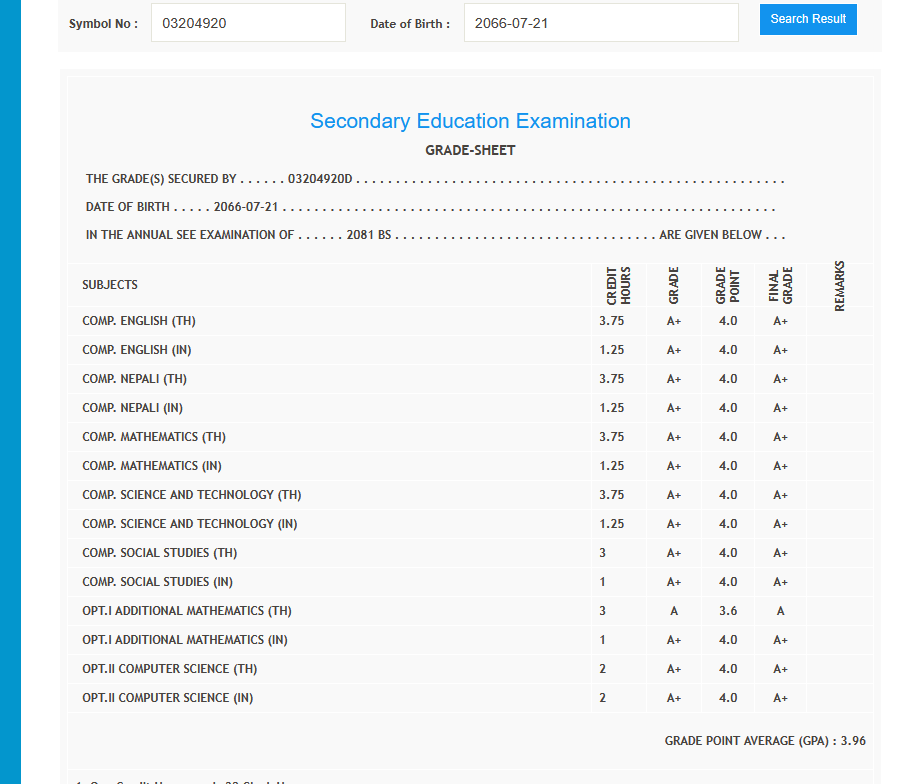Select the COMP. ENGLISH (TH) row
This screenshot has width=909, height=784.
coord(139,321)
